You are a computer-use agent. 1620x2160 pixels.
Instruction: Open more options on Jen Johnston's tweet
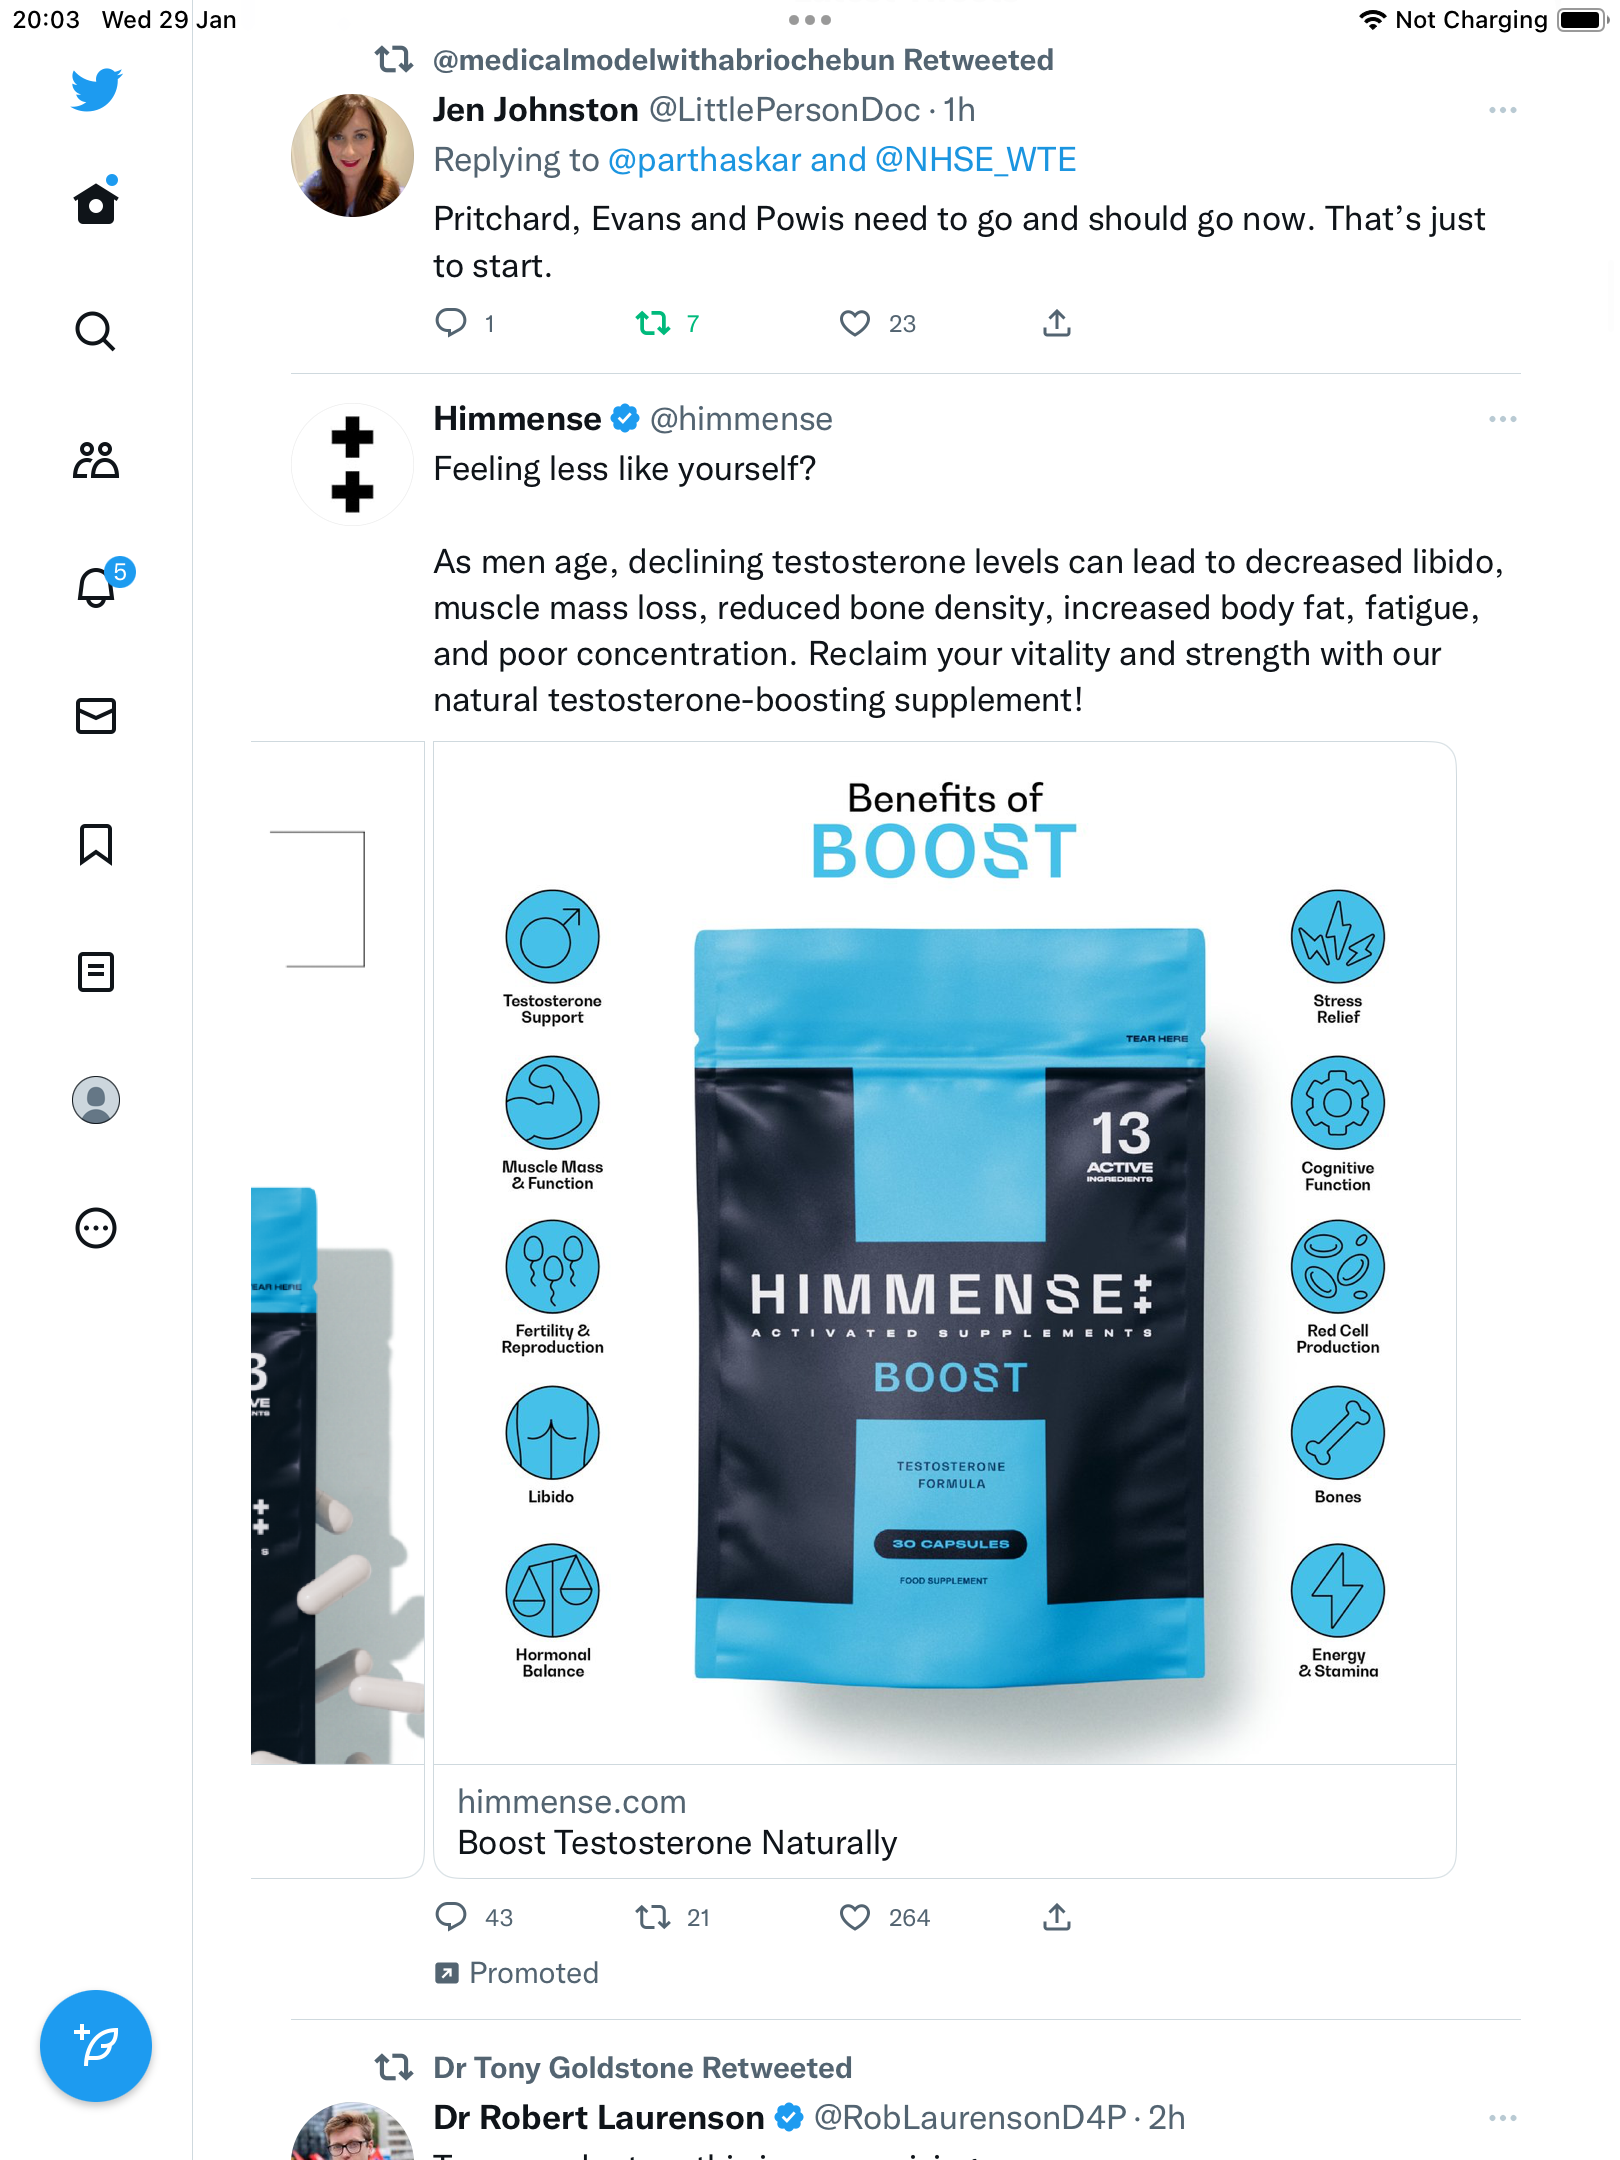[1502, 110]
